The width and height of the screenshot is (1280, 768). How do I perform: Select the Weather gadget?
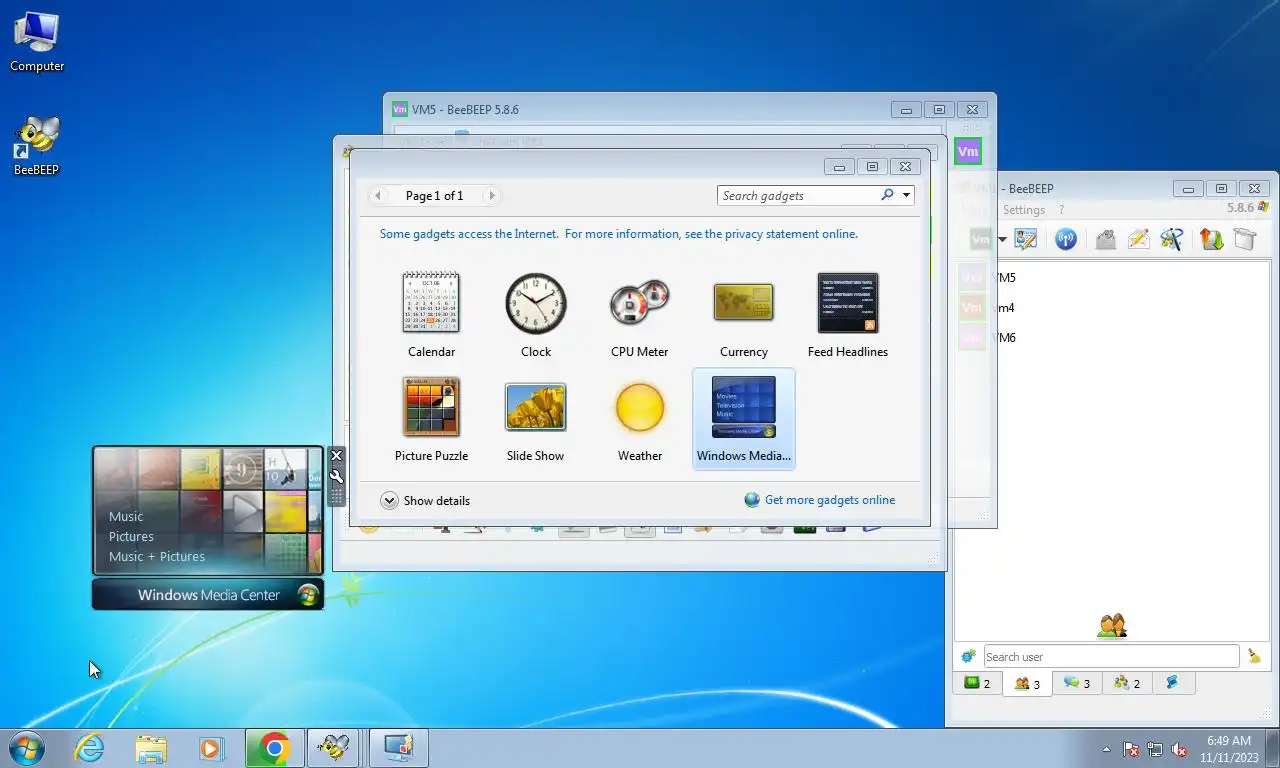tap(639, 419)
